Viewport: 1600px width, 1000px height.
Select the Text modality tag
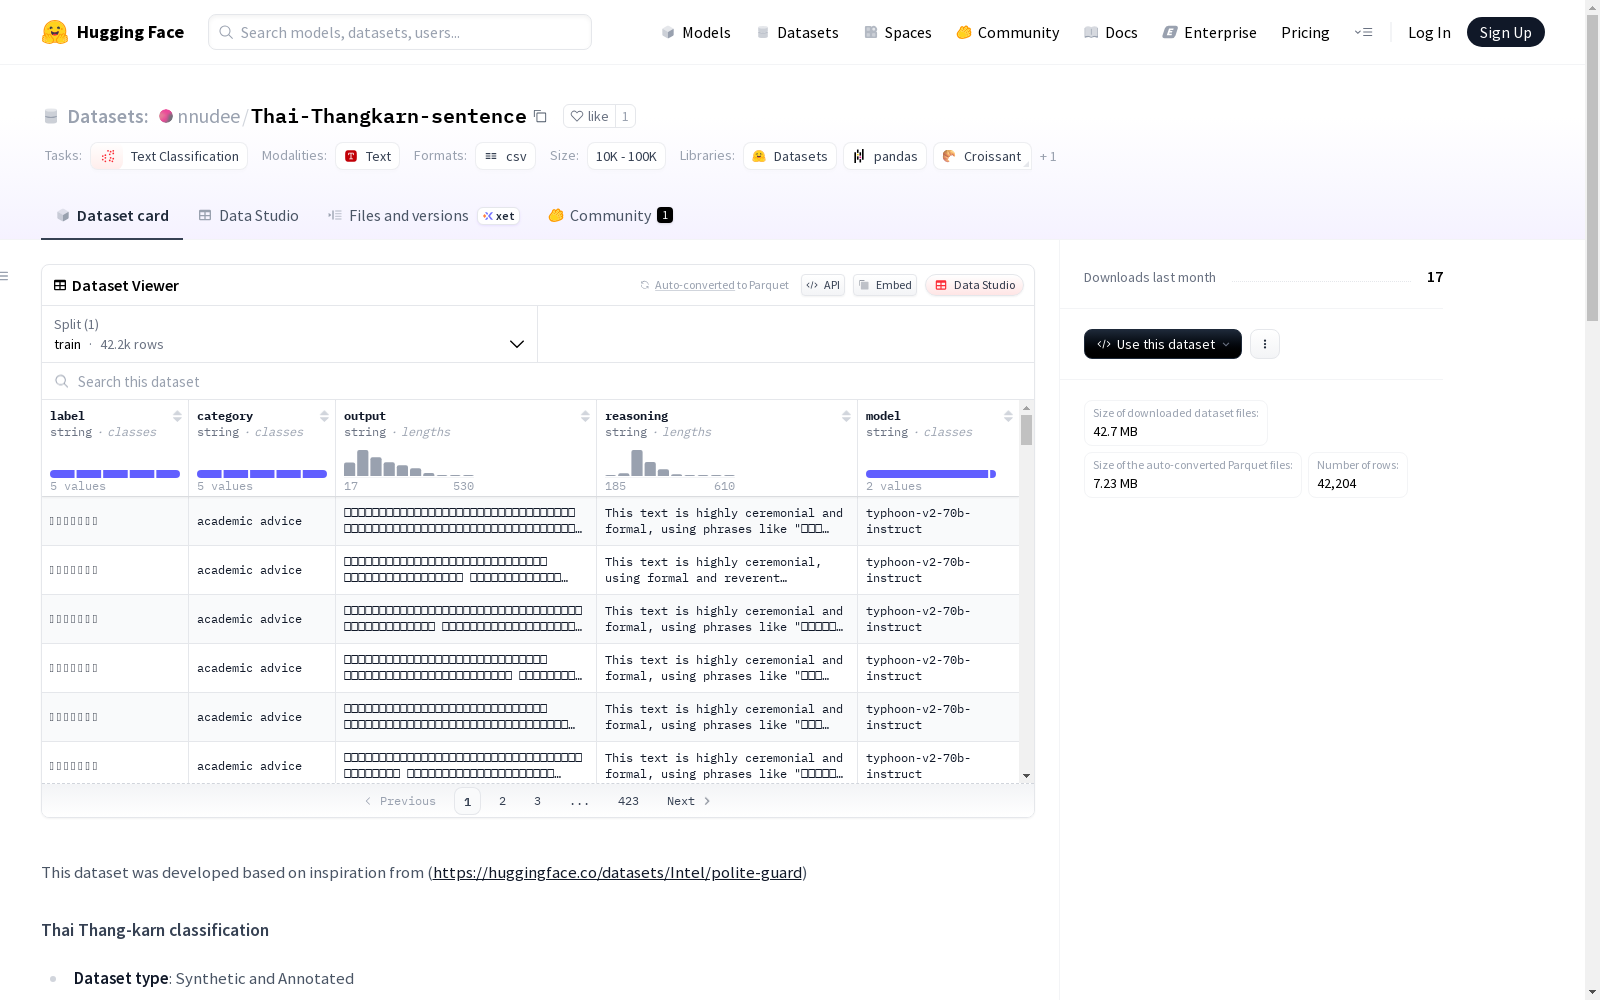[367, 156]
